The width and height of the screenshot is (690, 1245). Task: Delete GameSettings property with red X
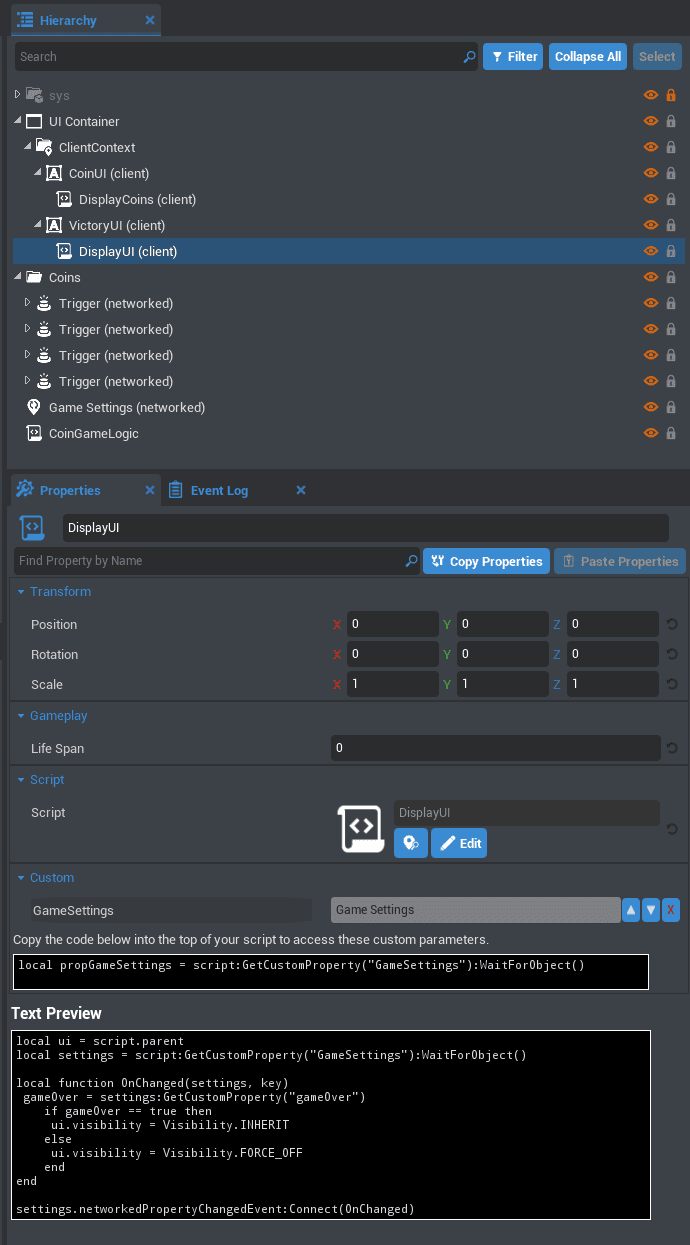671,910
